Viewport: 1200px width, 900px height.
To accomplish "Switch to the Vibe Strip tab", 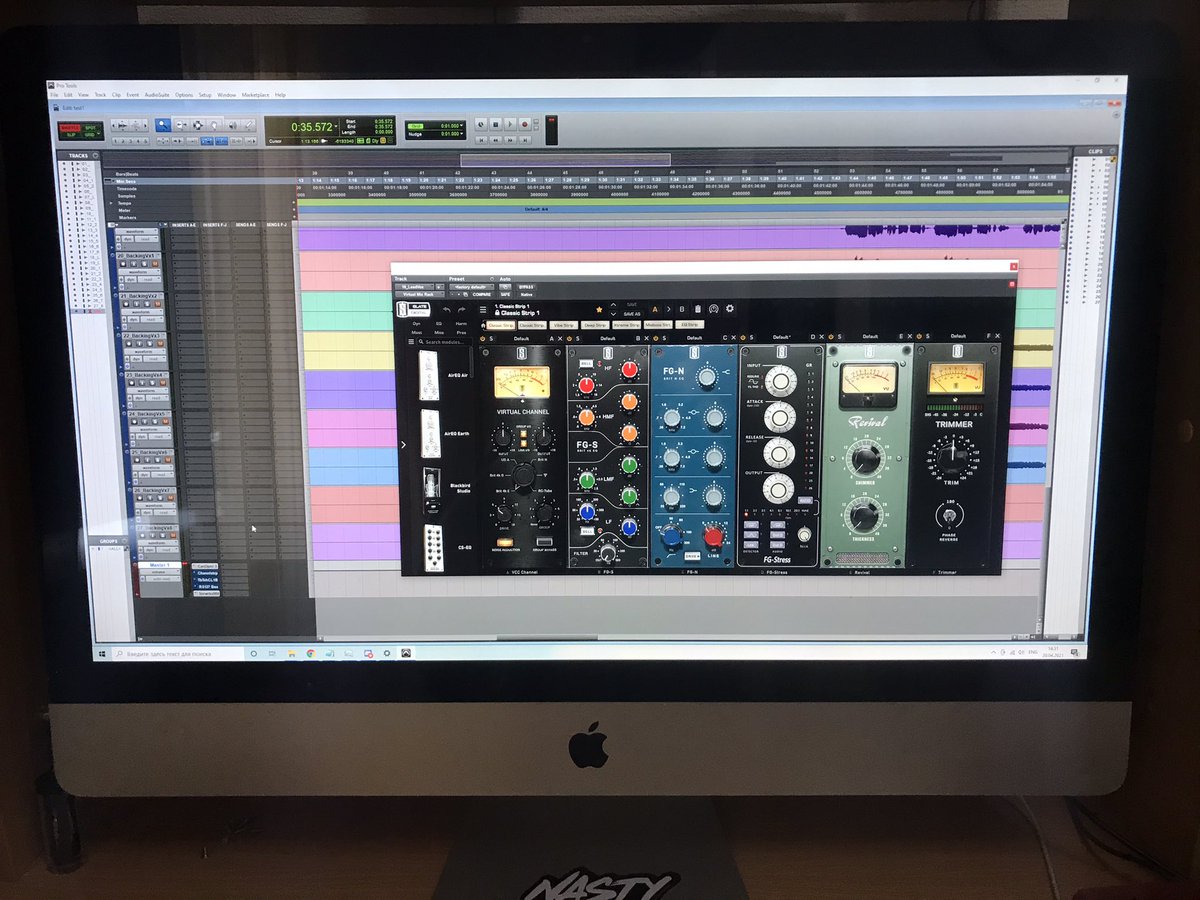I will (564, 325).
